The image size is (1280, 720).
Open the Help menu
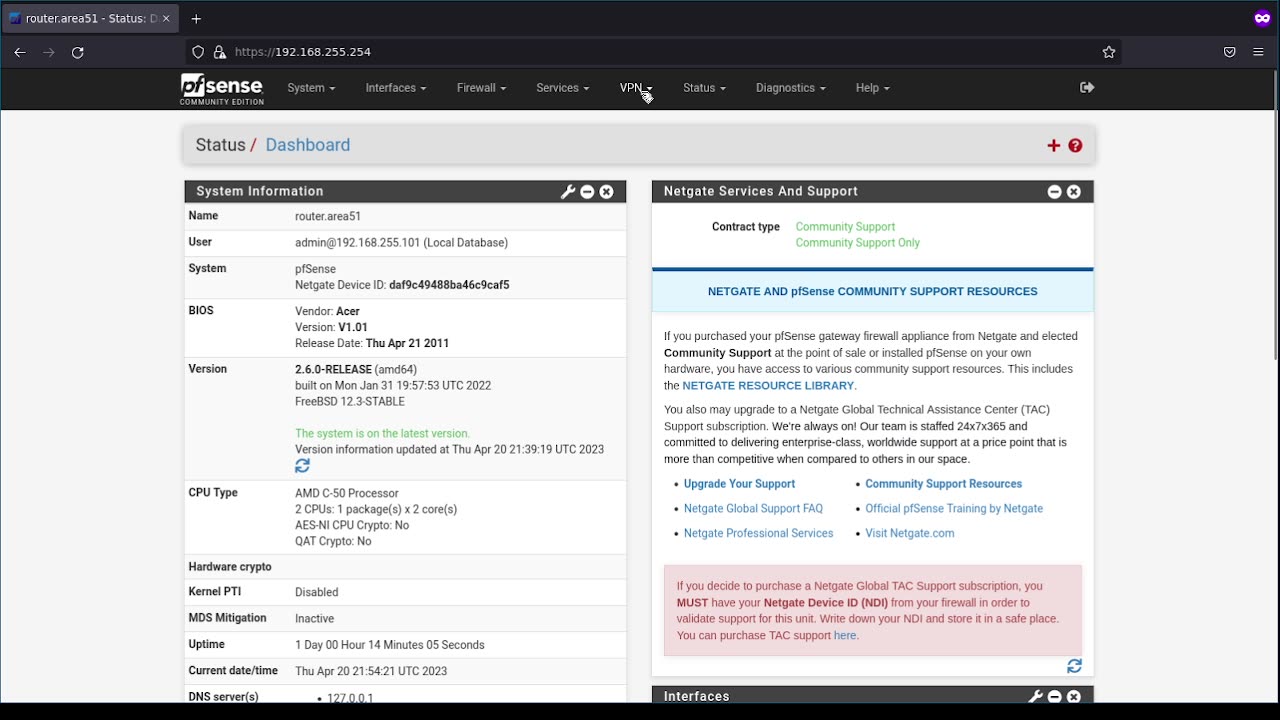[872, 88]
